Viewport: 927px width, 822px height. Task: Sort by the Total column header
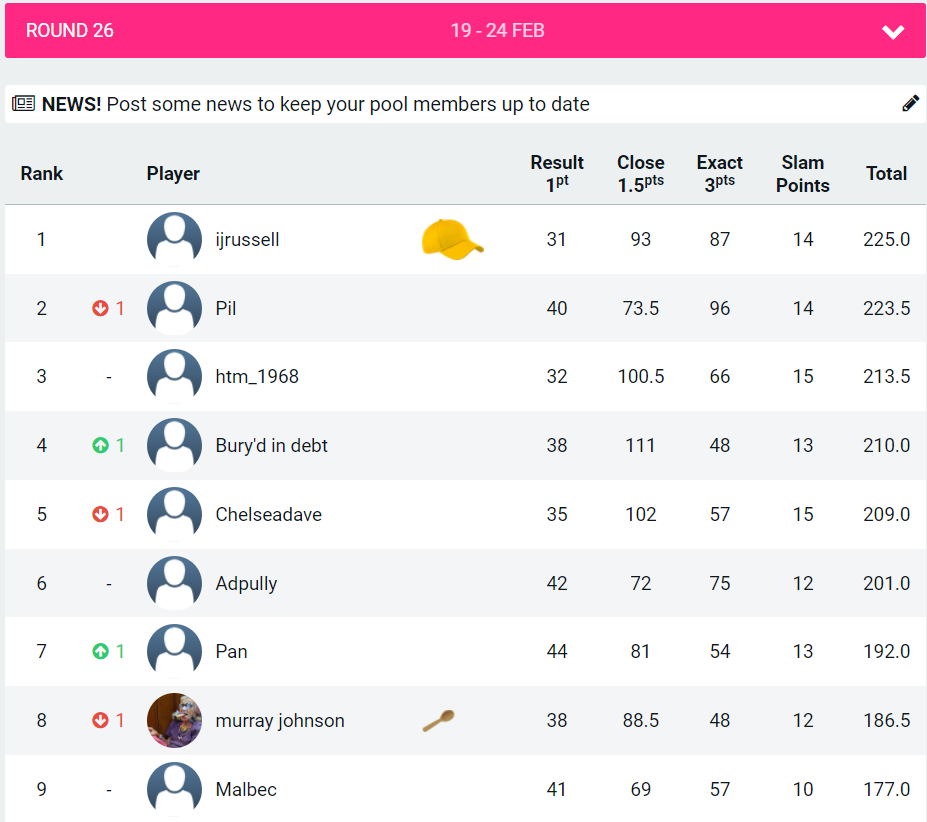click(886, 174)
